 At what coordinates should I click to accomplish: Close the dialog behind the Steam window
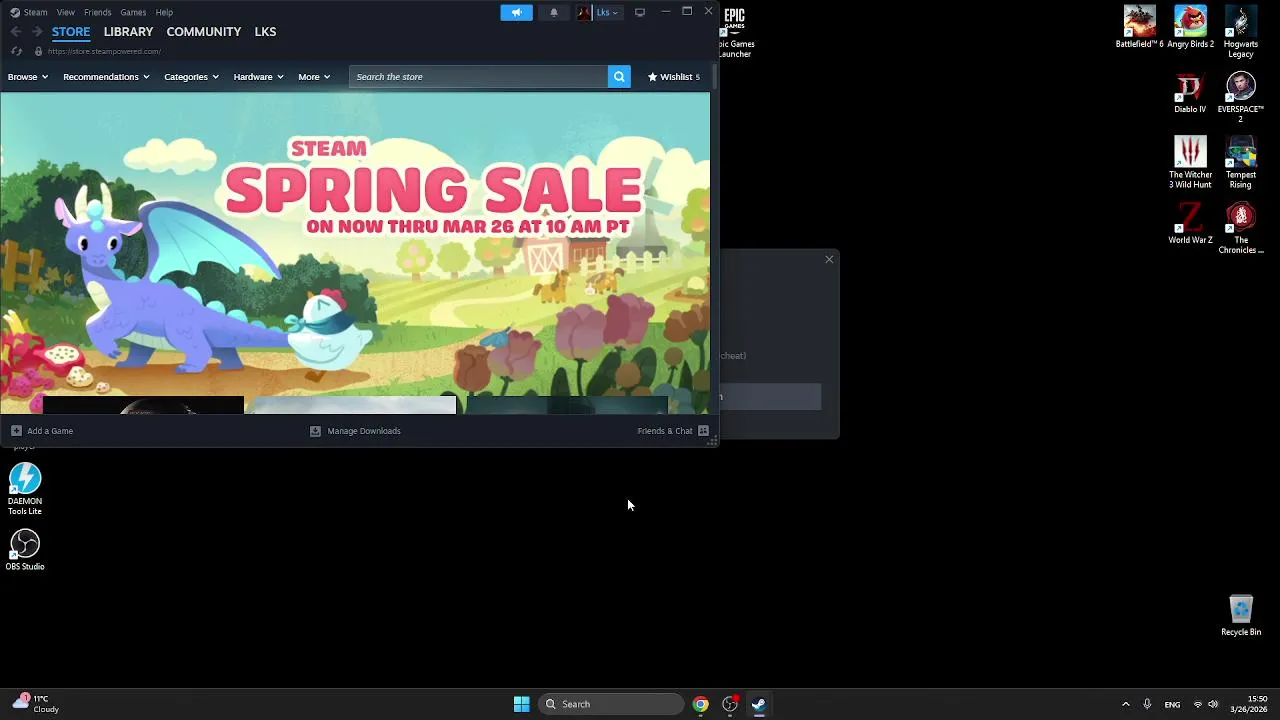[x=829, y=260]
